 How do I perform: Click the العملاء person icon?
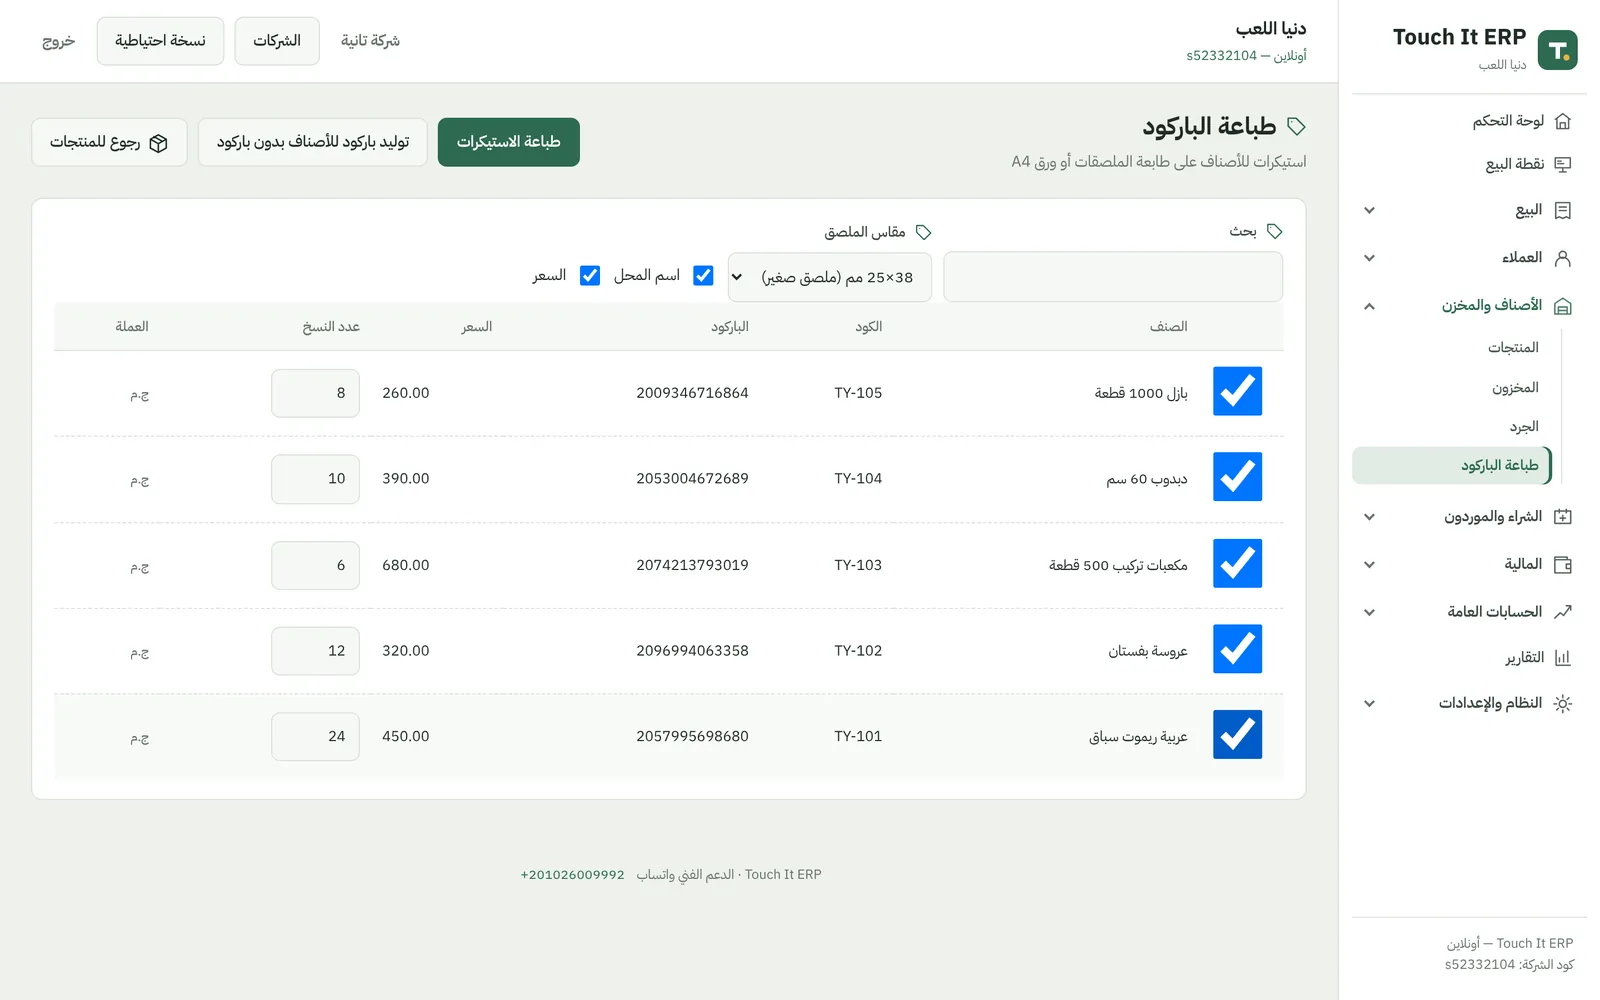tap(1563, 258)
